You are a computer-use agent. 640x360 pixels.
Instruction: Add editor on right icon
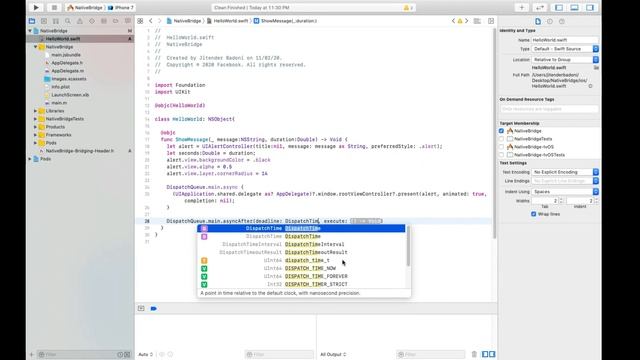tap(491, 21)
